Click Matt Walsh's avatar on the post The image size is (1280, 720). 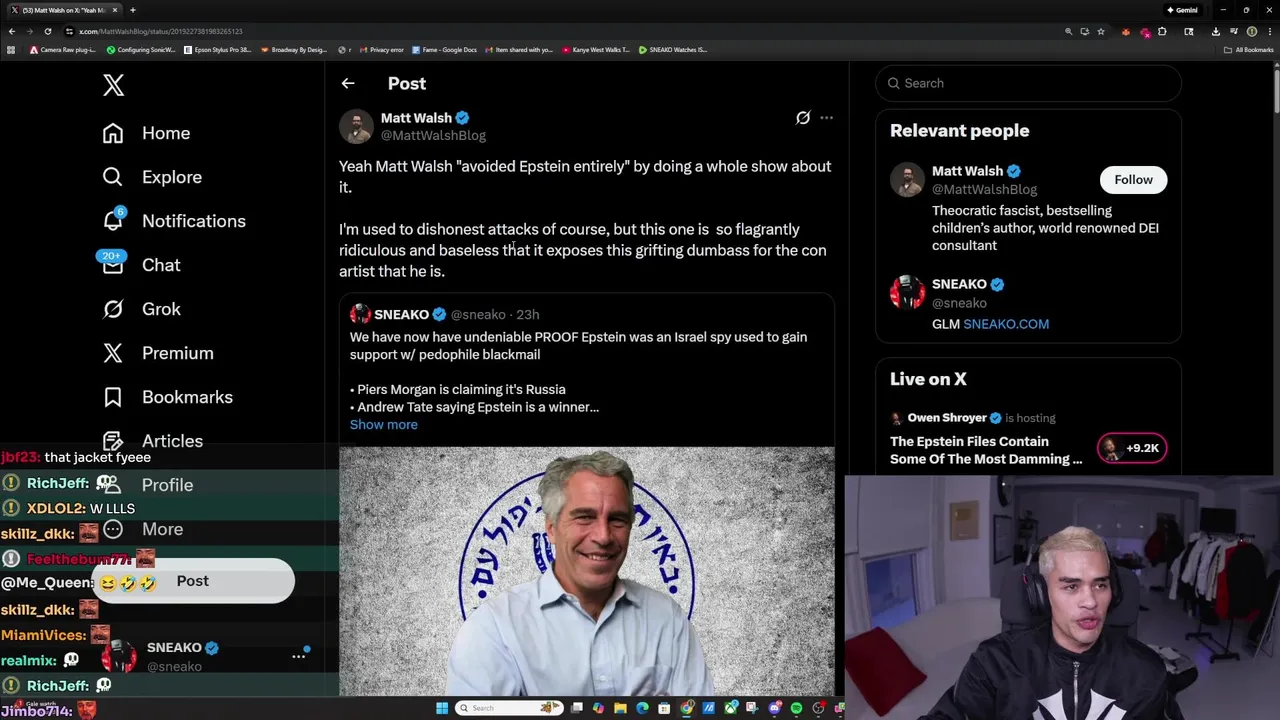click(x=356, y=126)
